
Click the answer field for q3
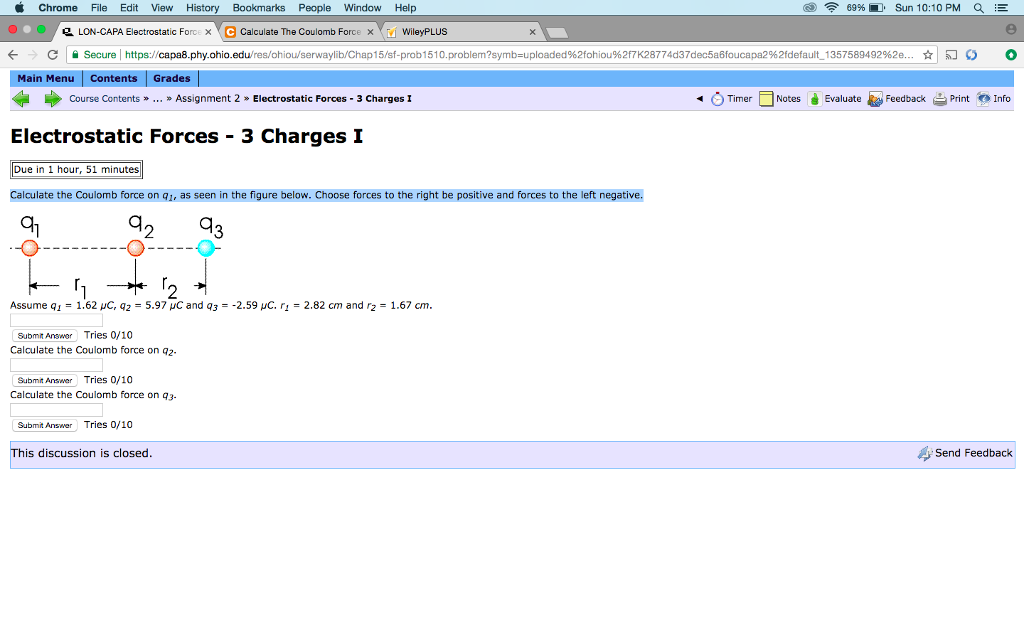click(x=55, y=409)
